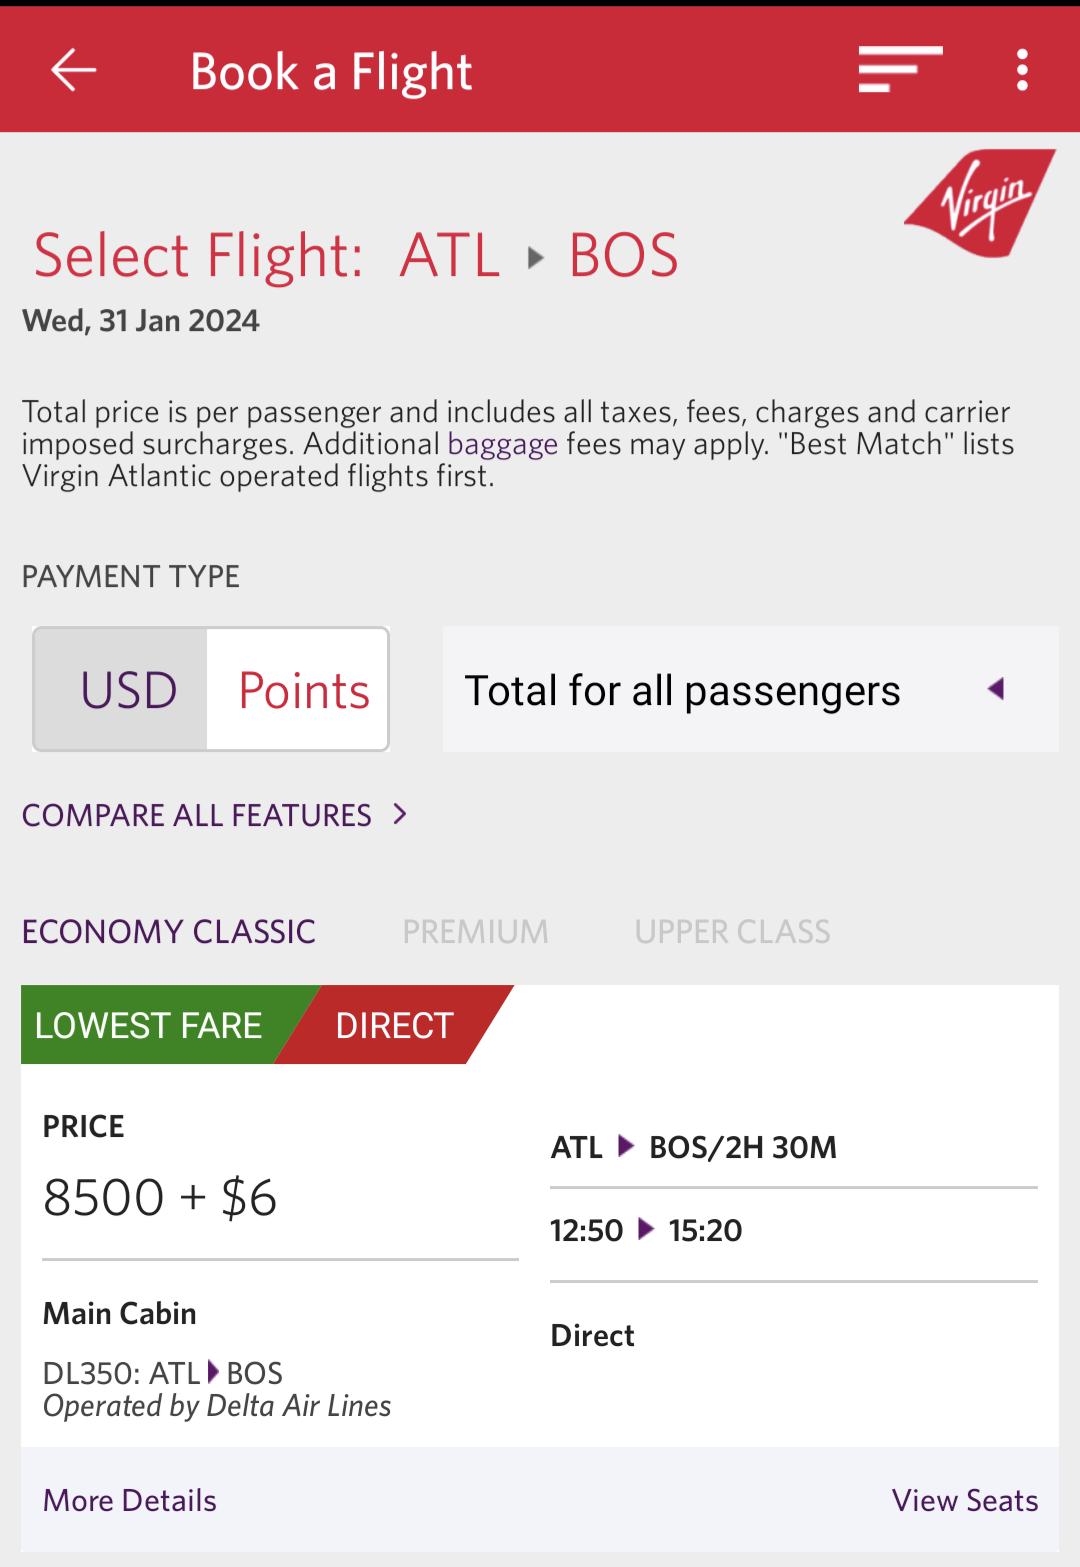Select Points as payment type

(x=304, y=690)
